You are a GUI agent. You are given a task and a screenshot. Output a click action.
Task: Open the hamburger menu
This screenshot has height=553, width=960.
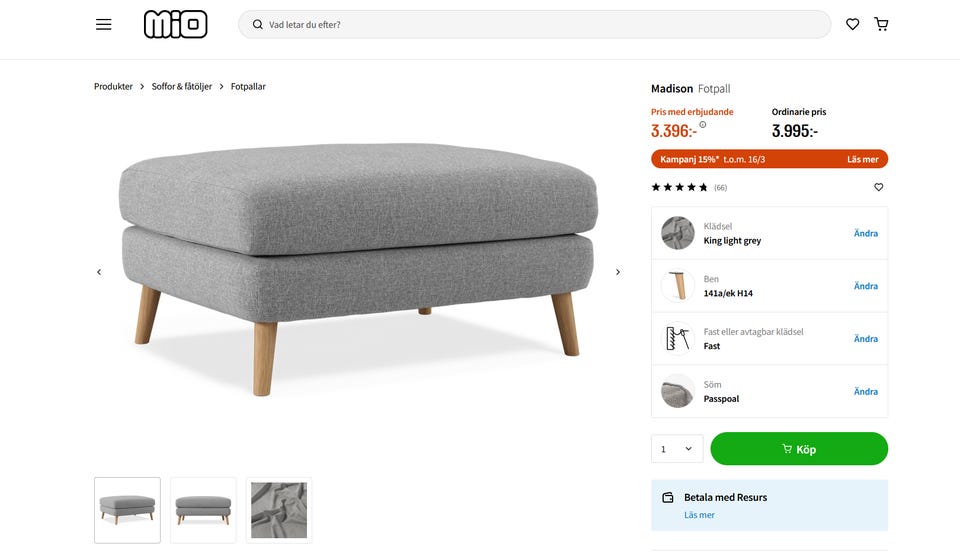[104, 24]
